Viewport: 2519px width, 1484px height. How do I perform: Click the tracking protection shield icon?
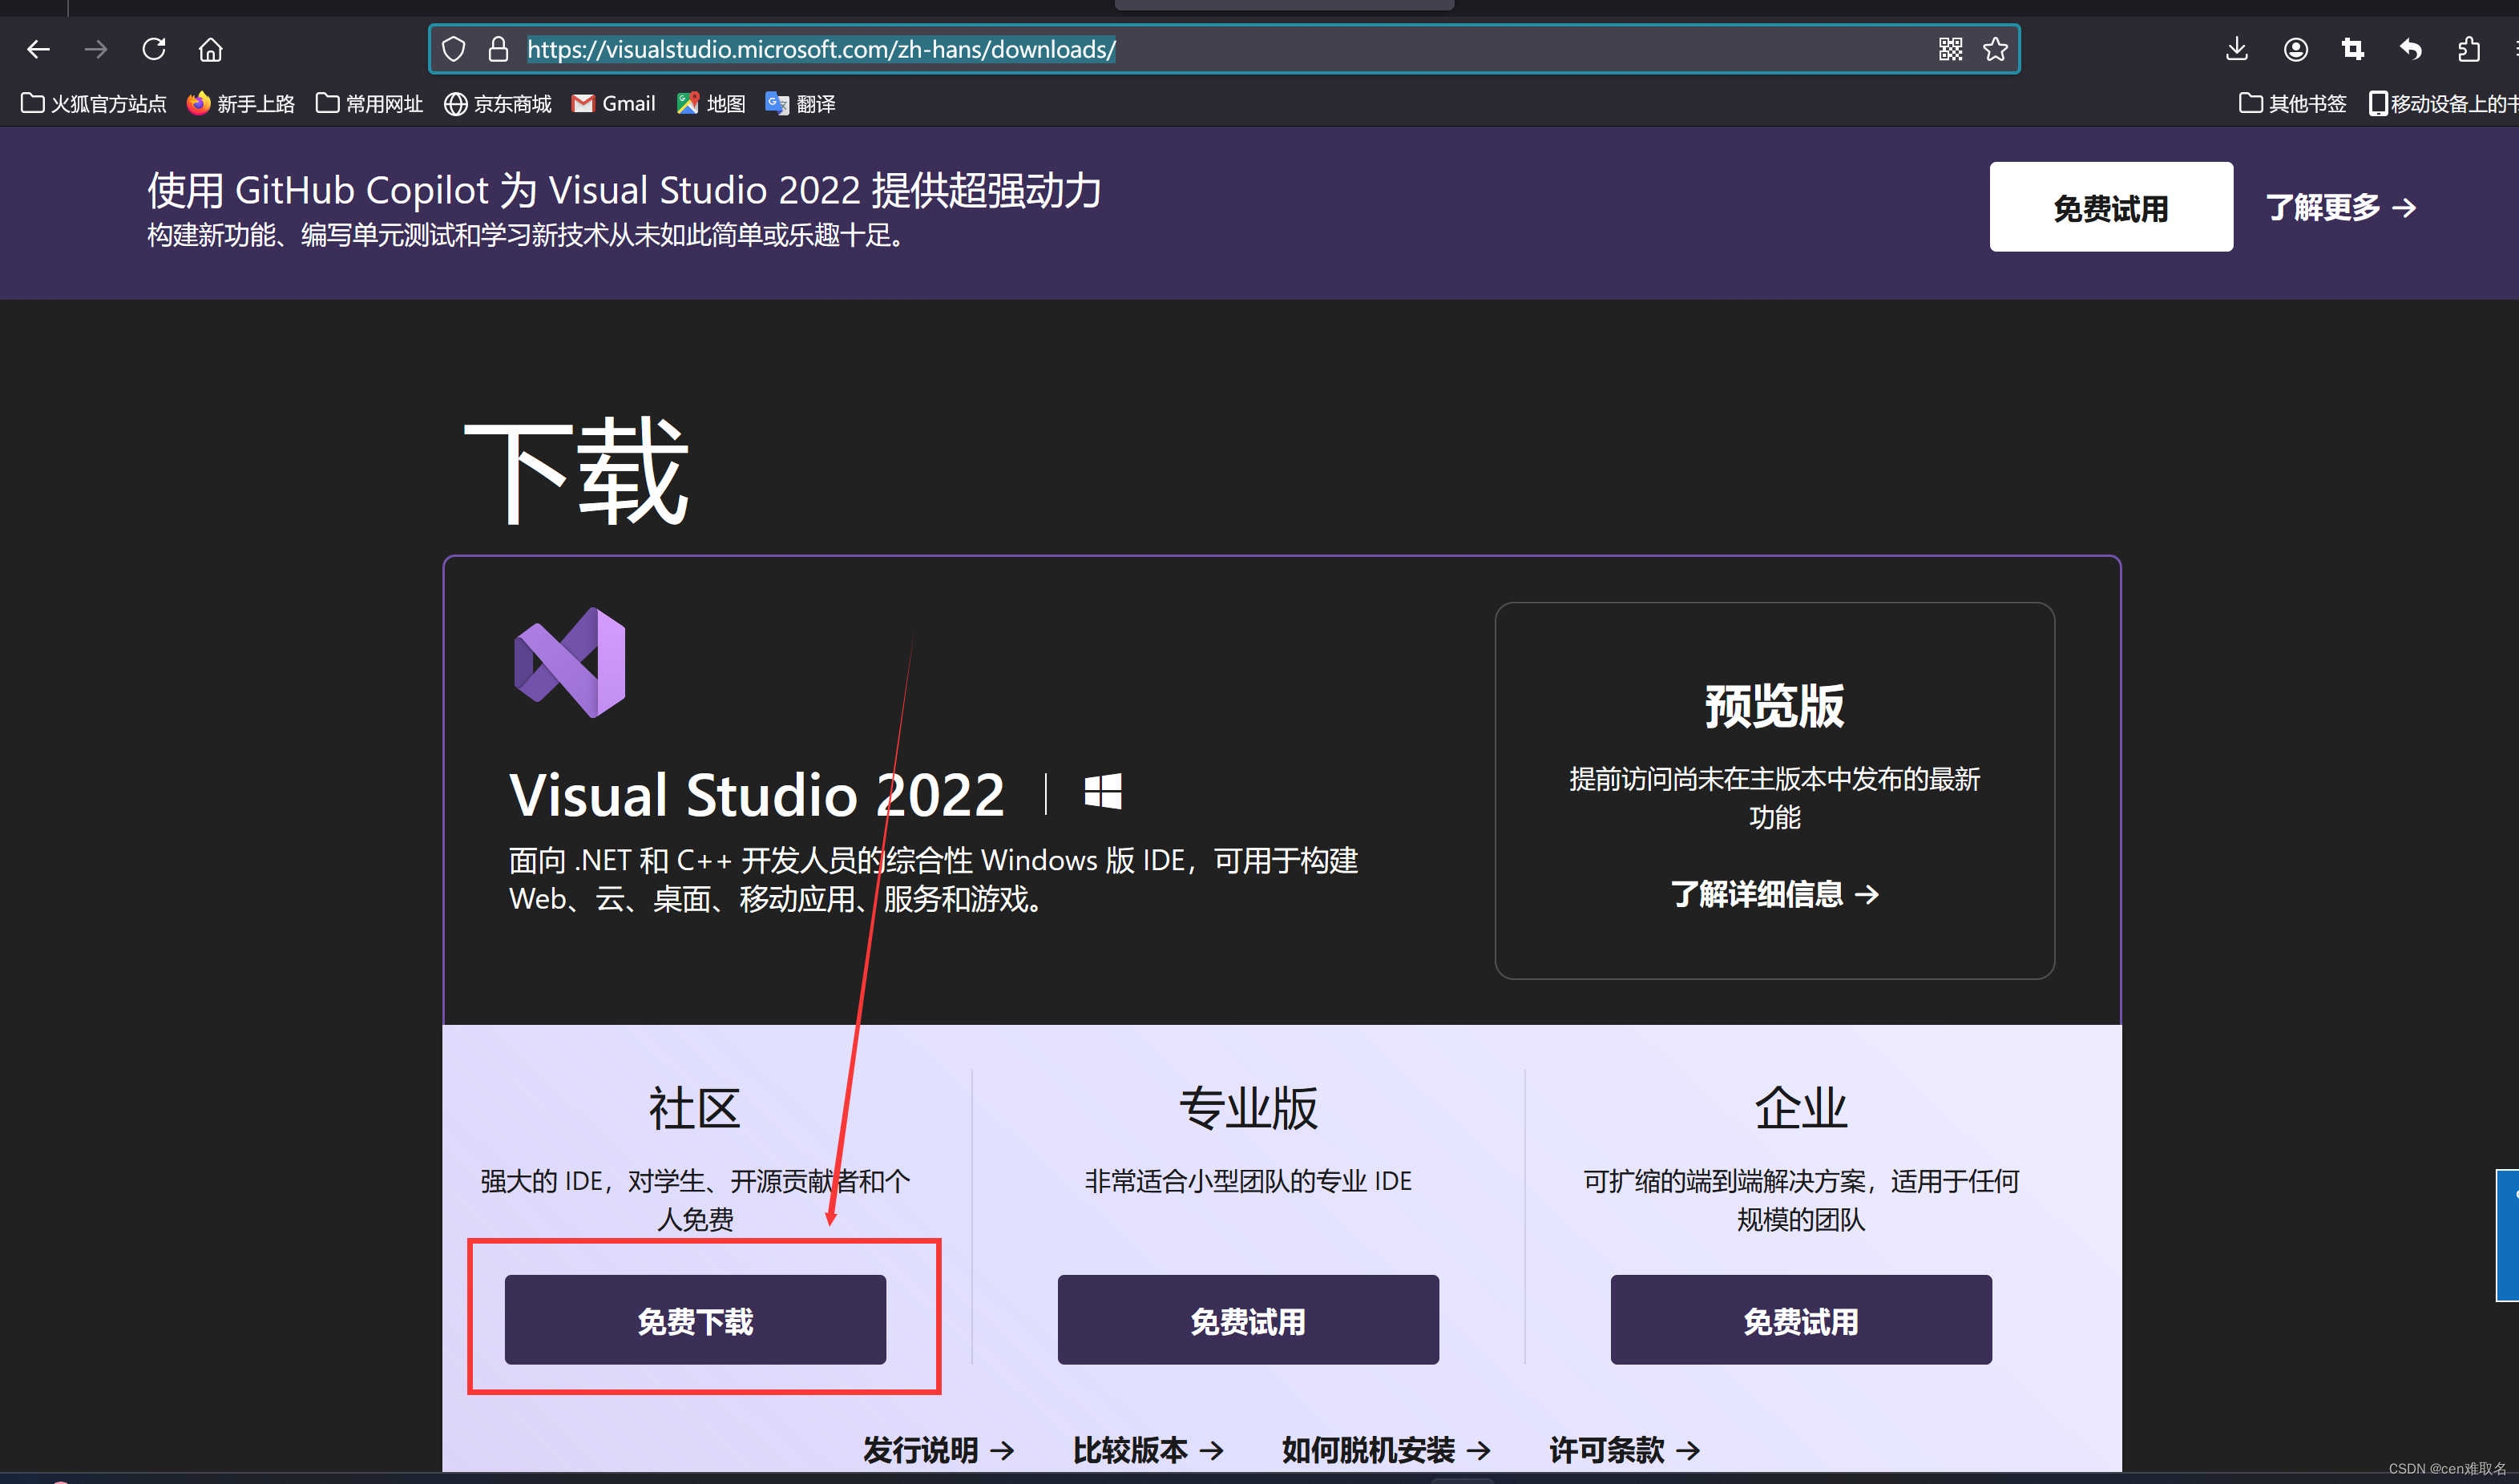(453, 49)
